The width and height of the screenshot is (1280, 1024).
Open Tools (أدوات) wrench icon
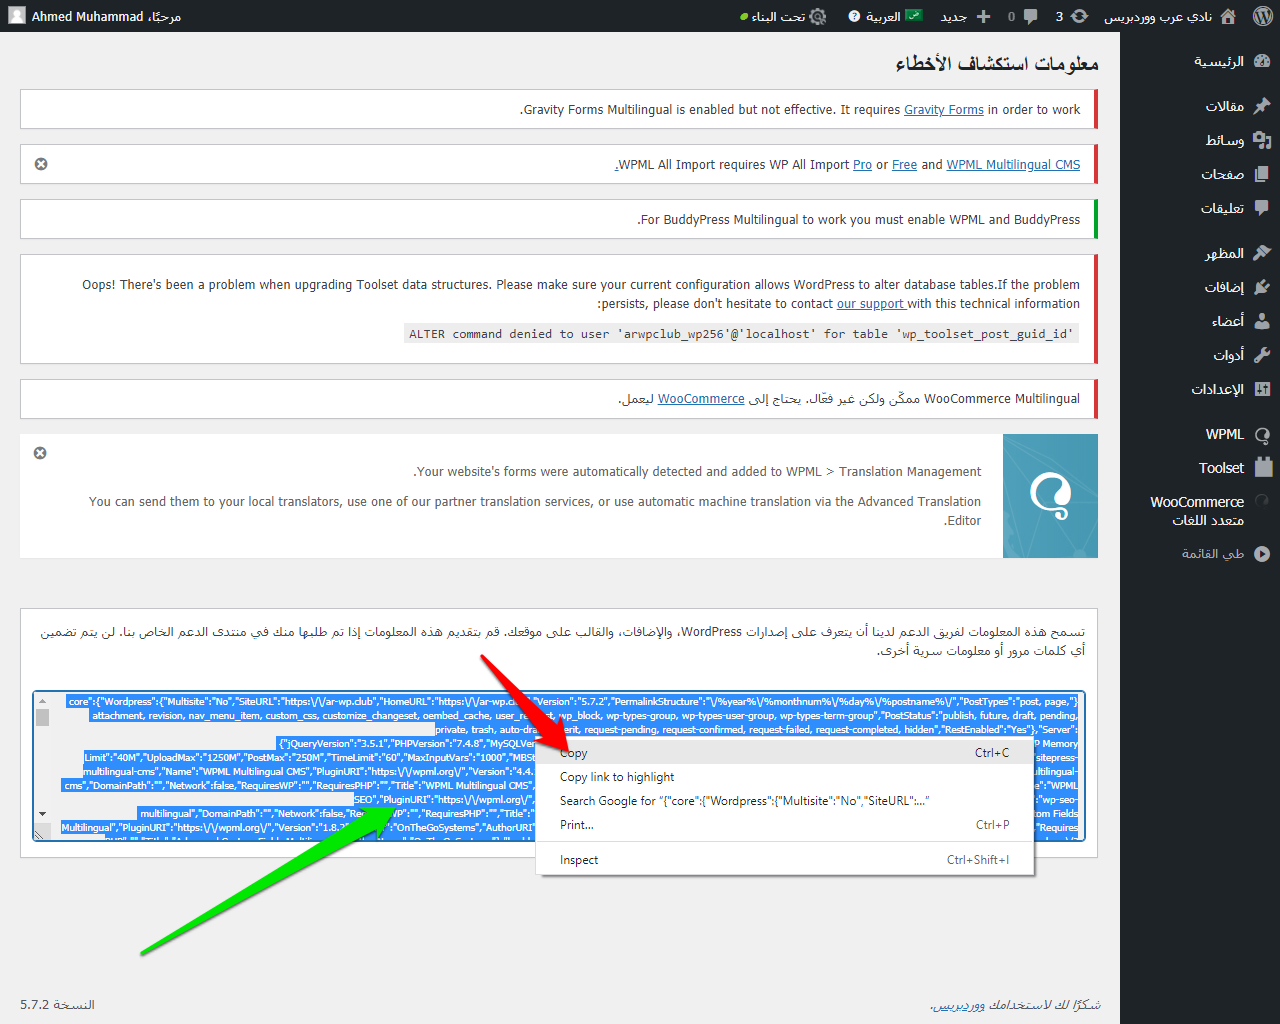[1262, 355]
